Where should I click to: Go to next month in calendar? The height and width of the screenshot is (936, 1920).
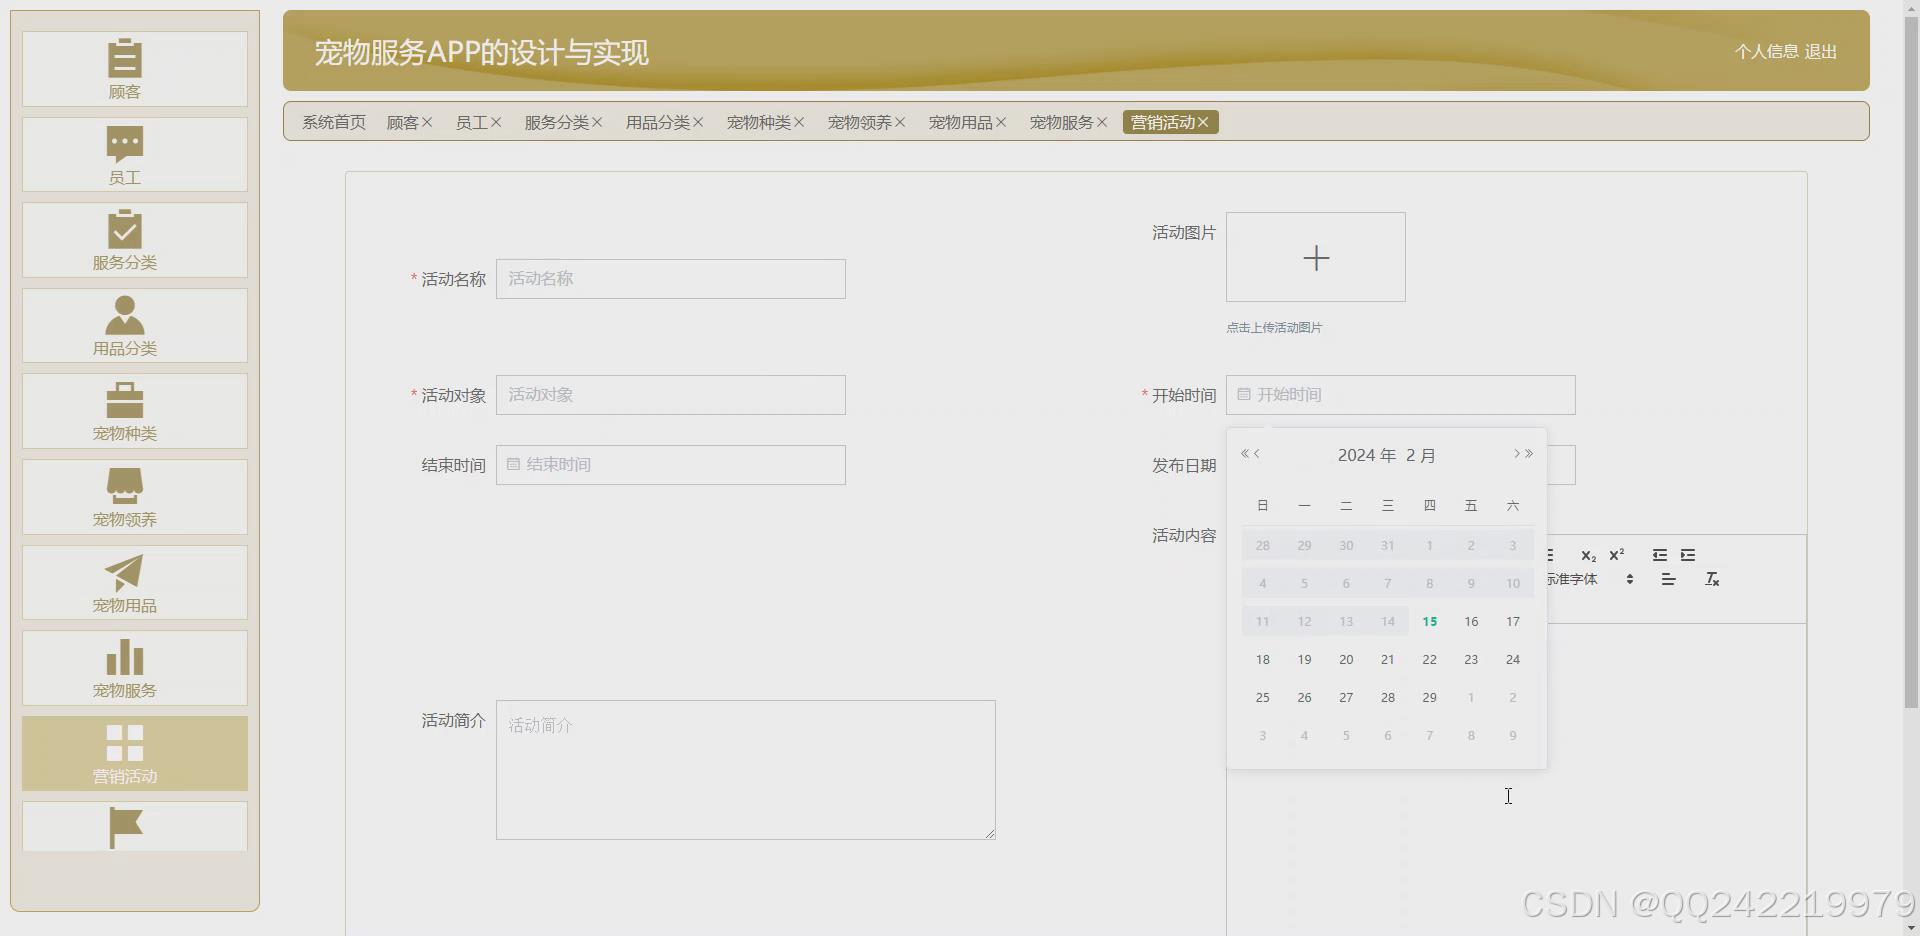(x=1516, y=454)
